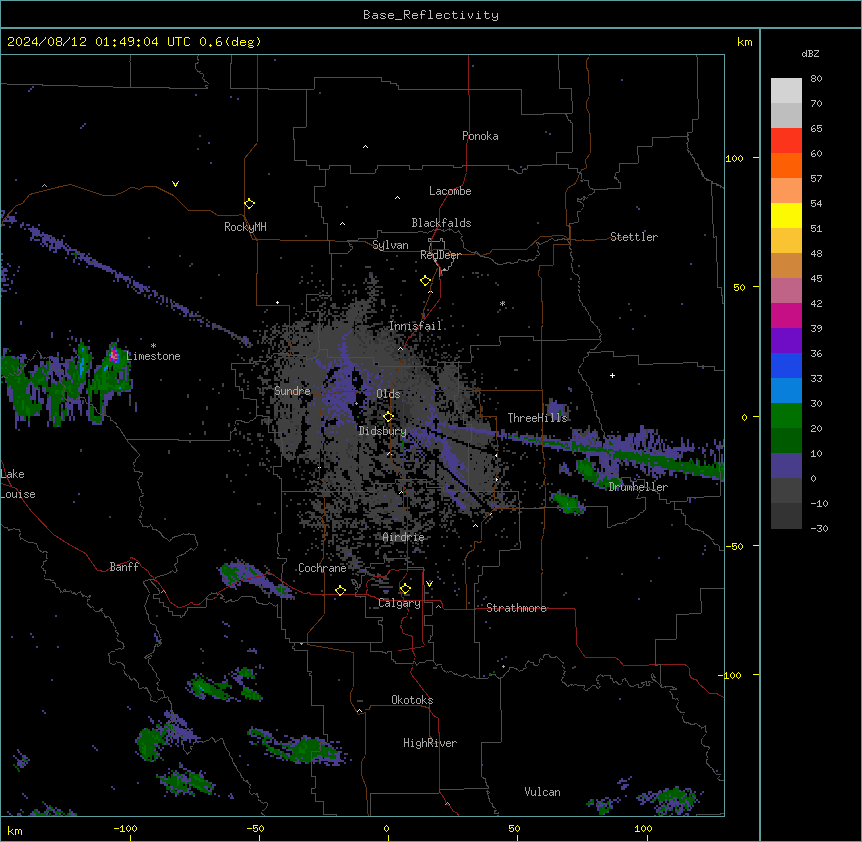This screenshot has width=862, height=842.
Task: Click the Ponoka city label
Action: 480,136
